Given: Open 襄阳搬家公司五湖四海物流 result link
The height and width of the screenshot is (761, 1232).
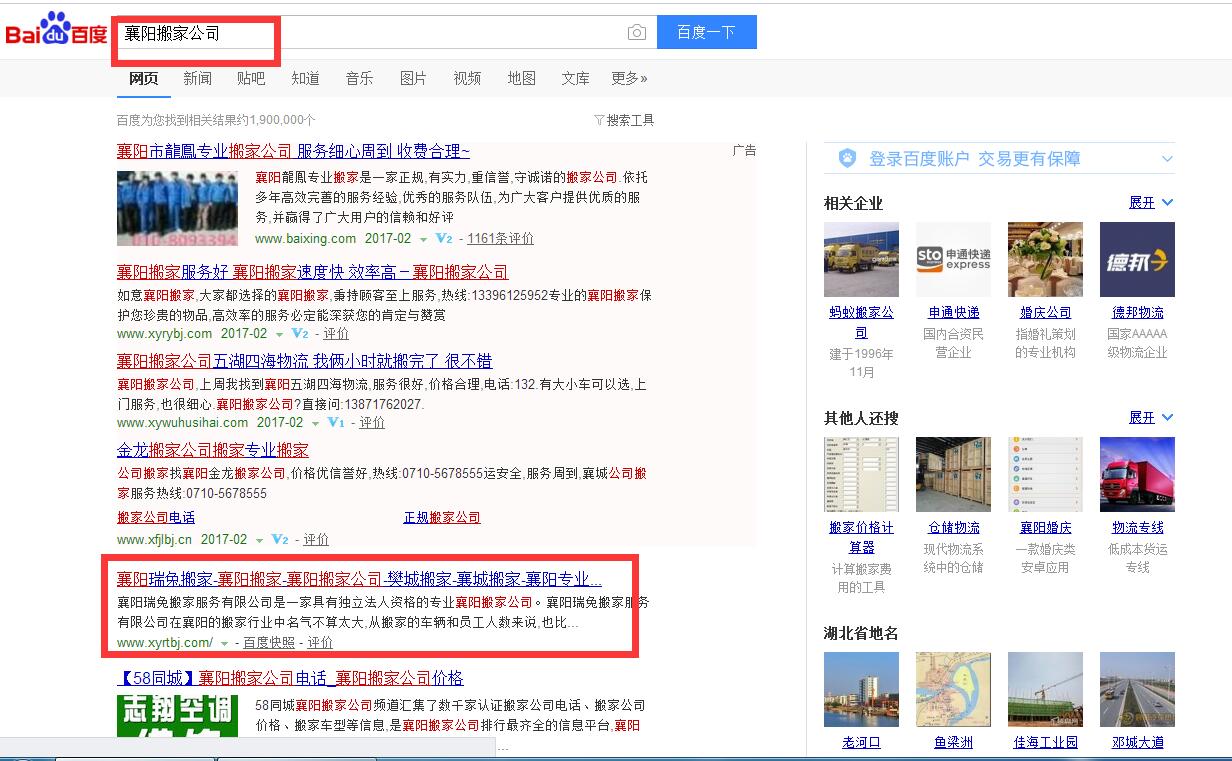Looking at the screenshot, I should pos(304,361).
